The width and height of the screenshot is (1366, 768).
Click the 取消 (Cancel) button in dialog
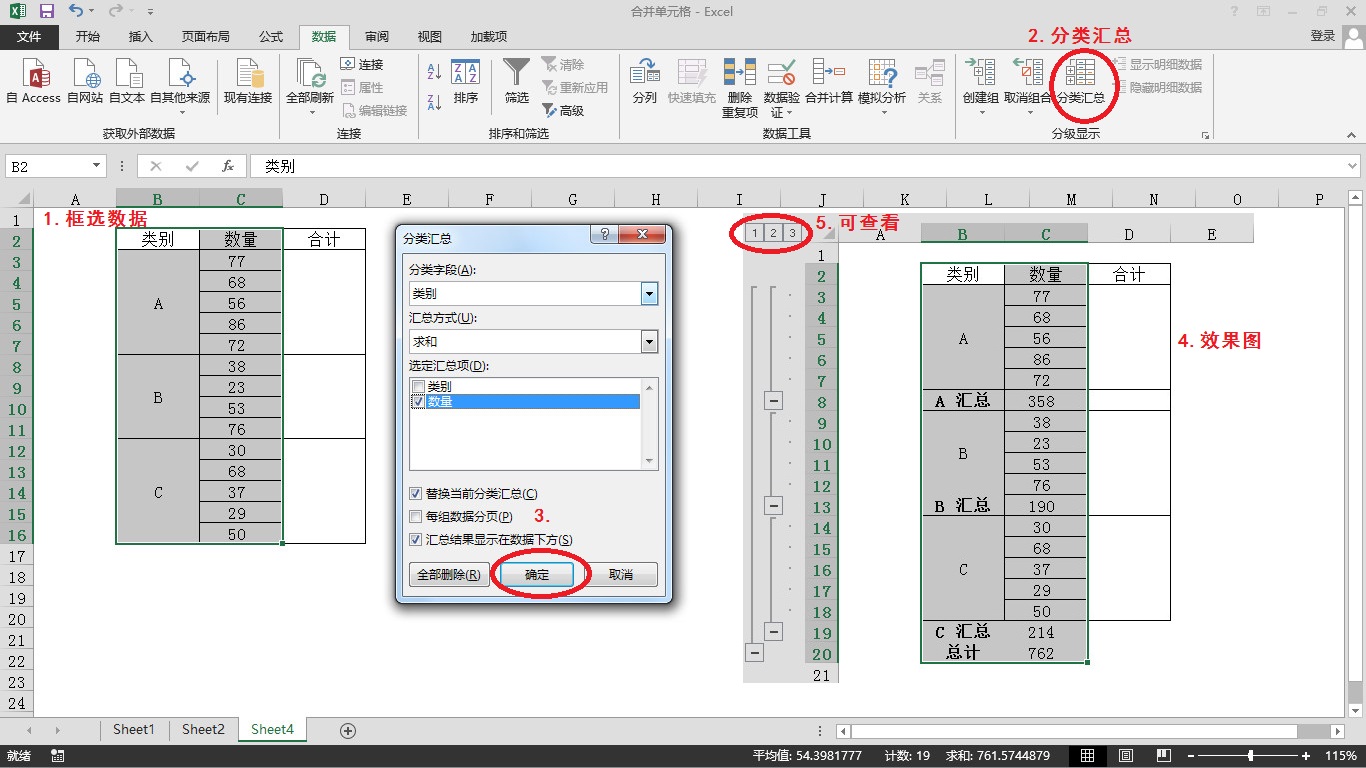coord(621,575)
